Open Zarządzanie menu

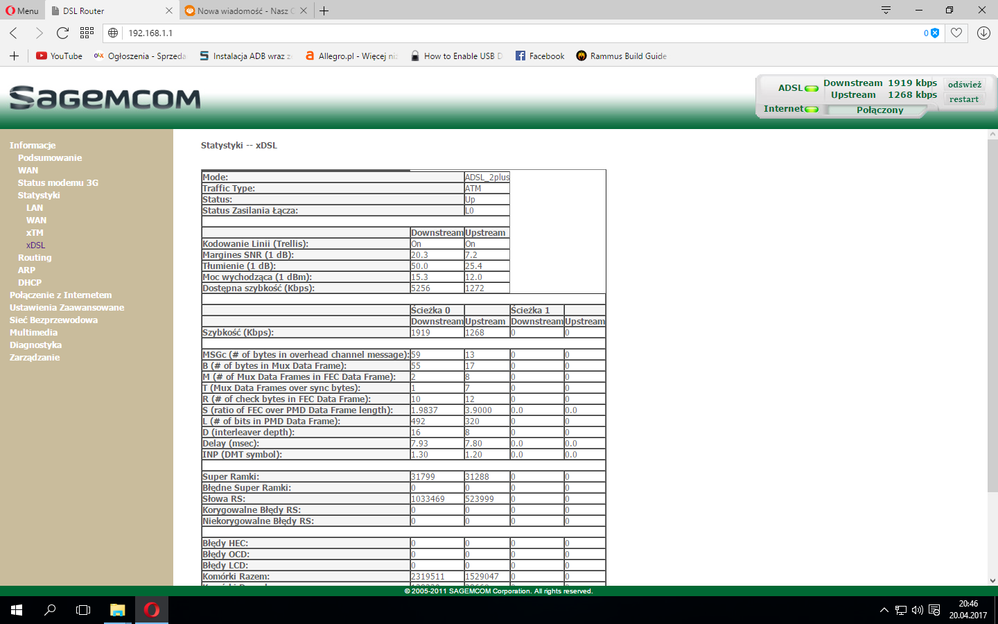pyautogui.click(x=34, y=357)
